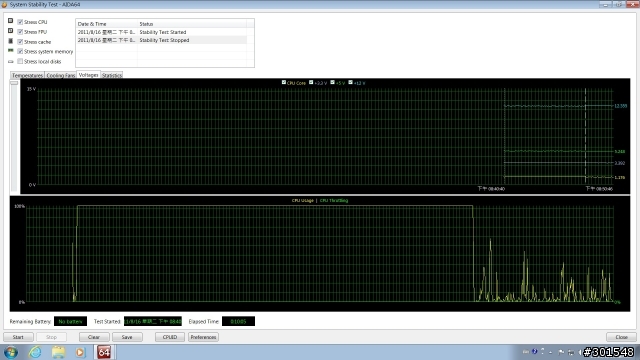Click the cache icon beside Stress cache
Screen dimensions: 640x360
pos(11,41)
